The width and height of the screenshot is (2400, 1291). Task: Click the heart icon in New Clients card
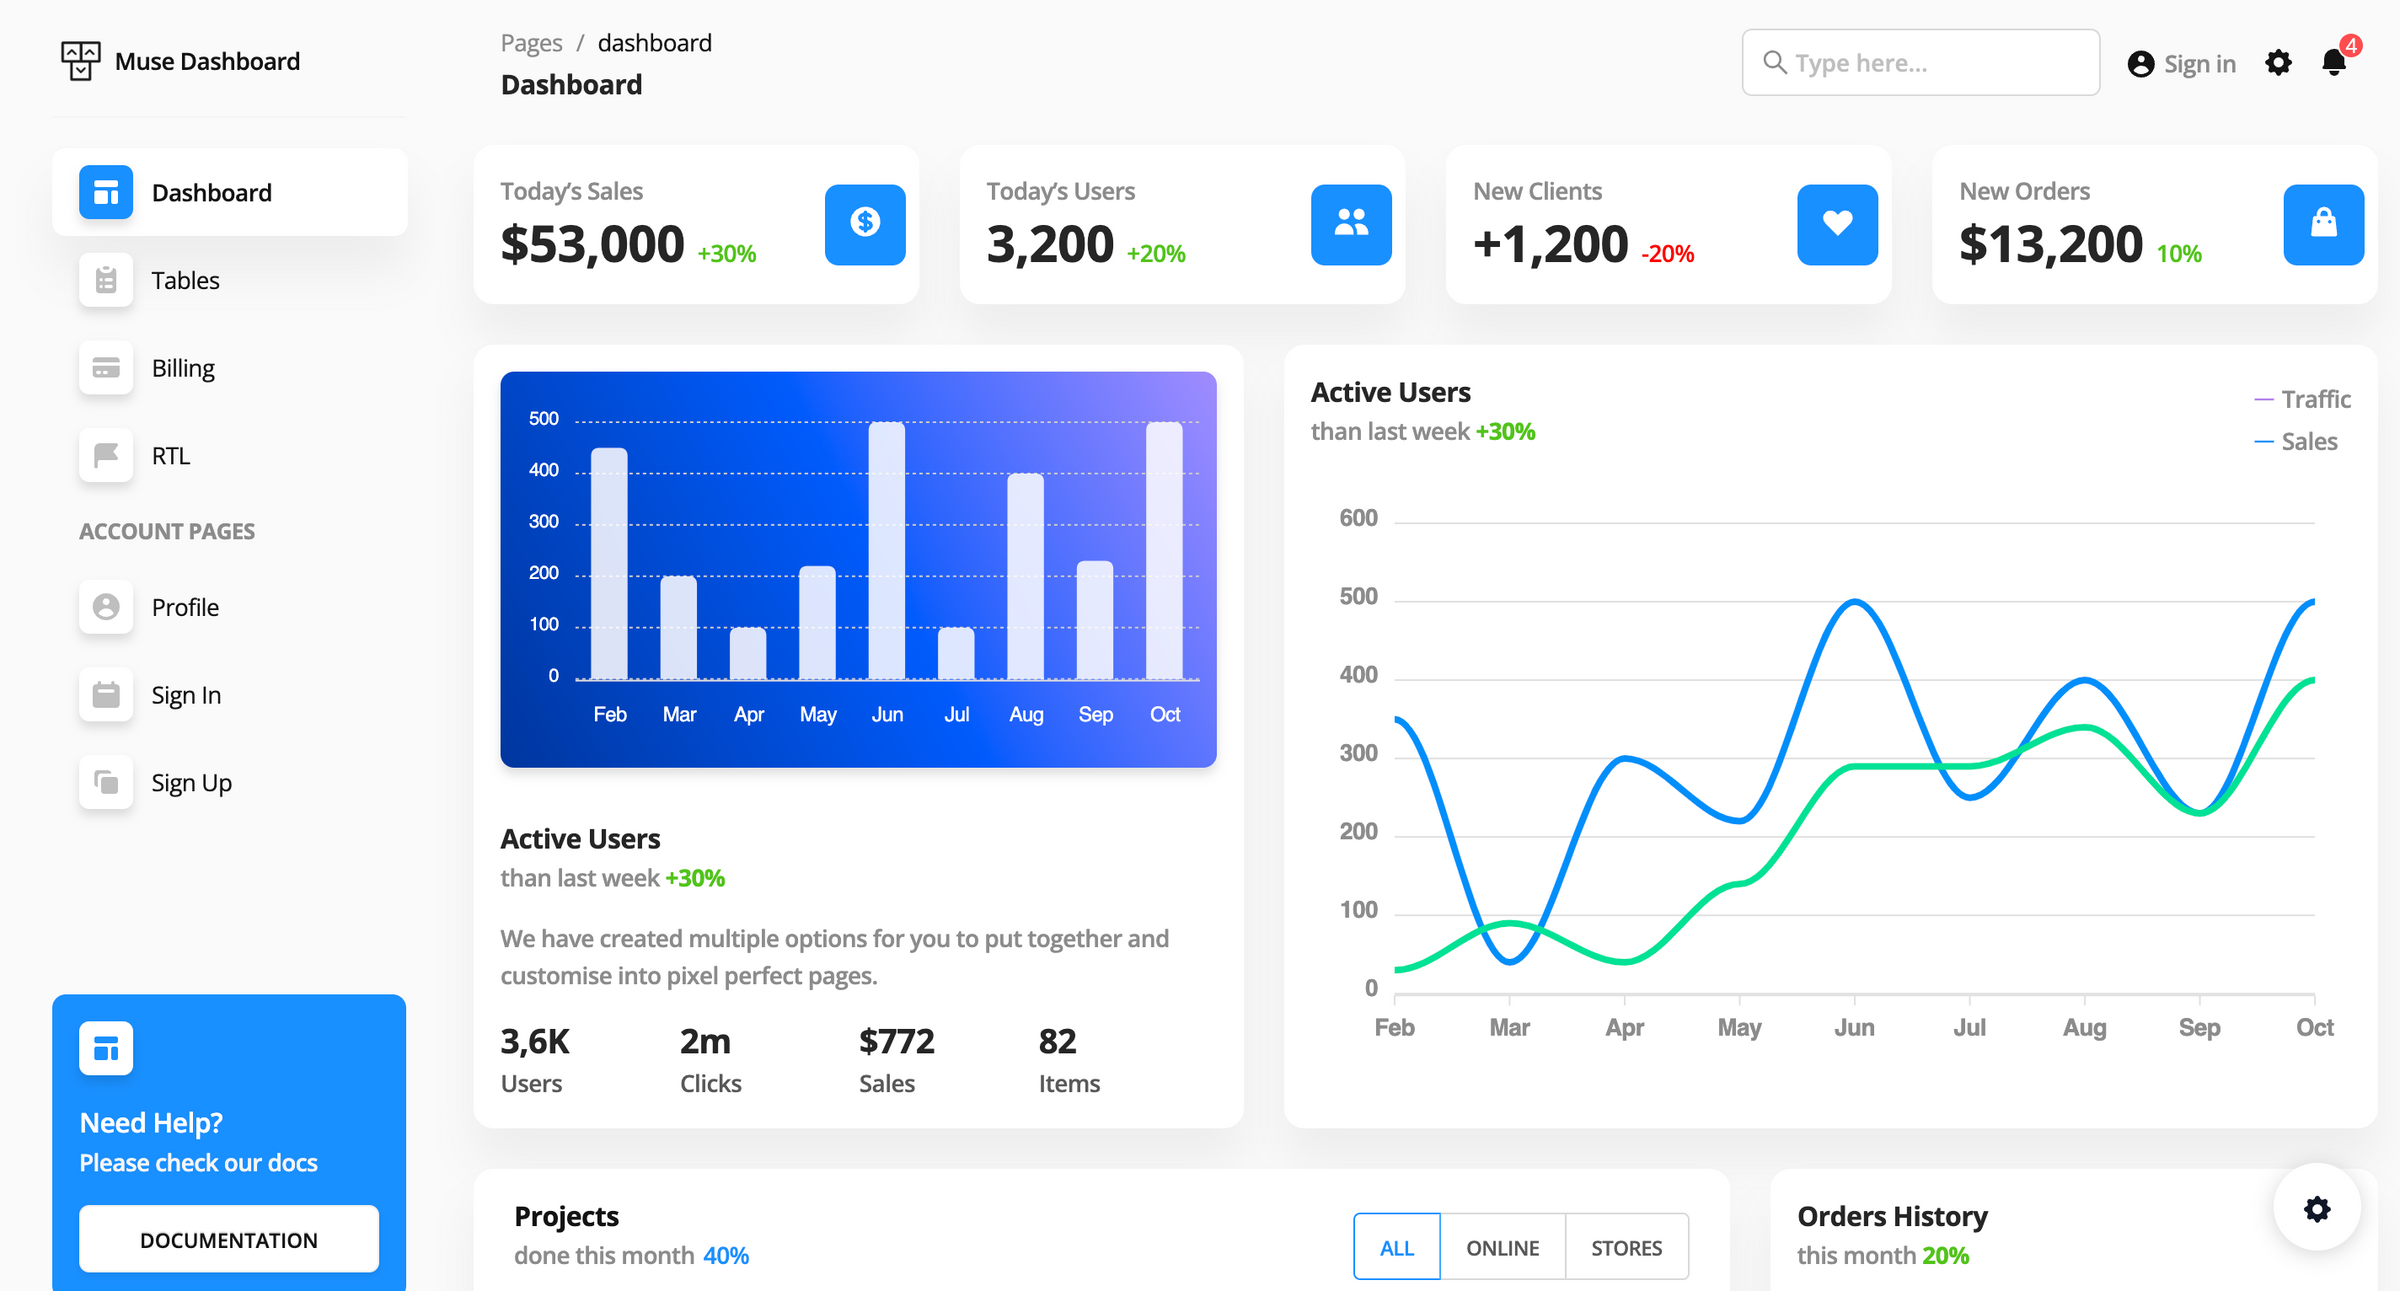pos(1837,224)
